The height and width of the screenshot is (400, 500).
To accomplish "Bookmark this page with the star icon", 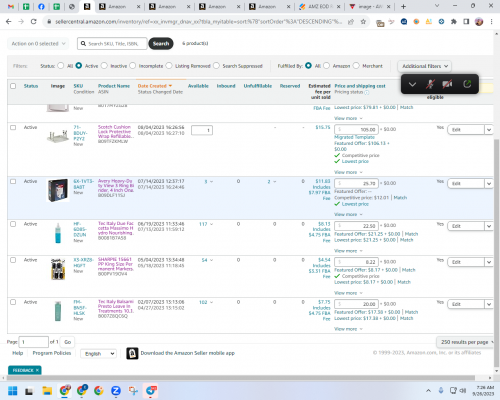I will [363, 22].
